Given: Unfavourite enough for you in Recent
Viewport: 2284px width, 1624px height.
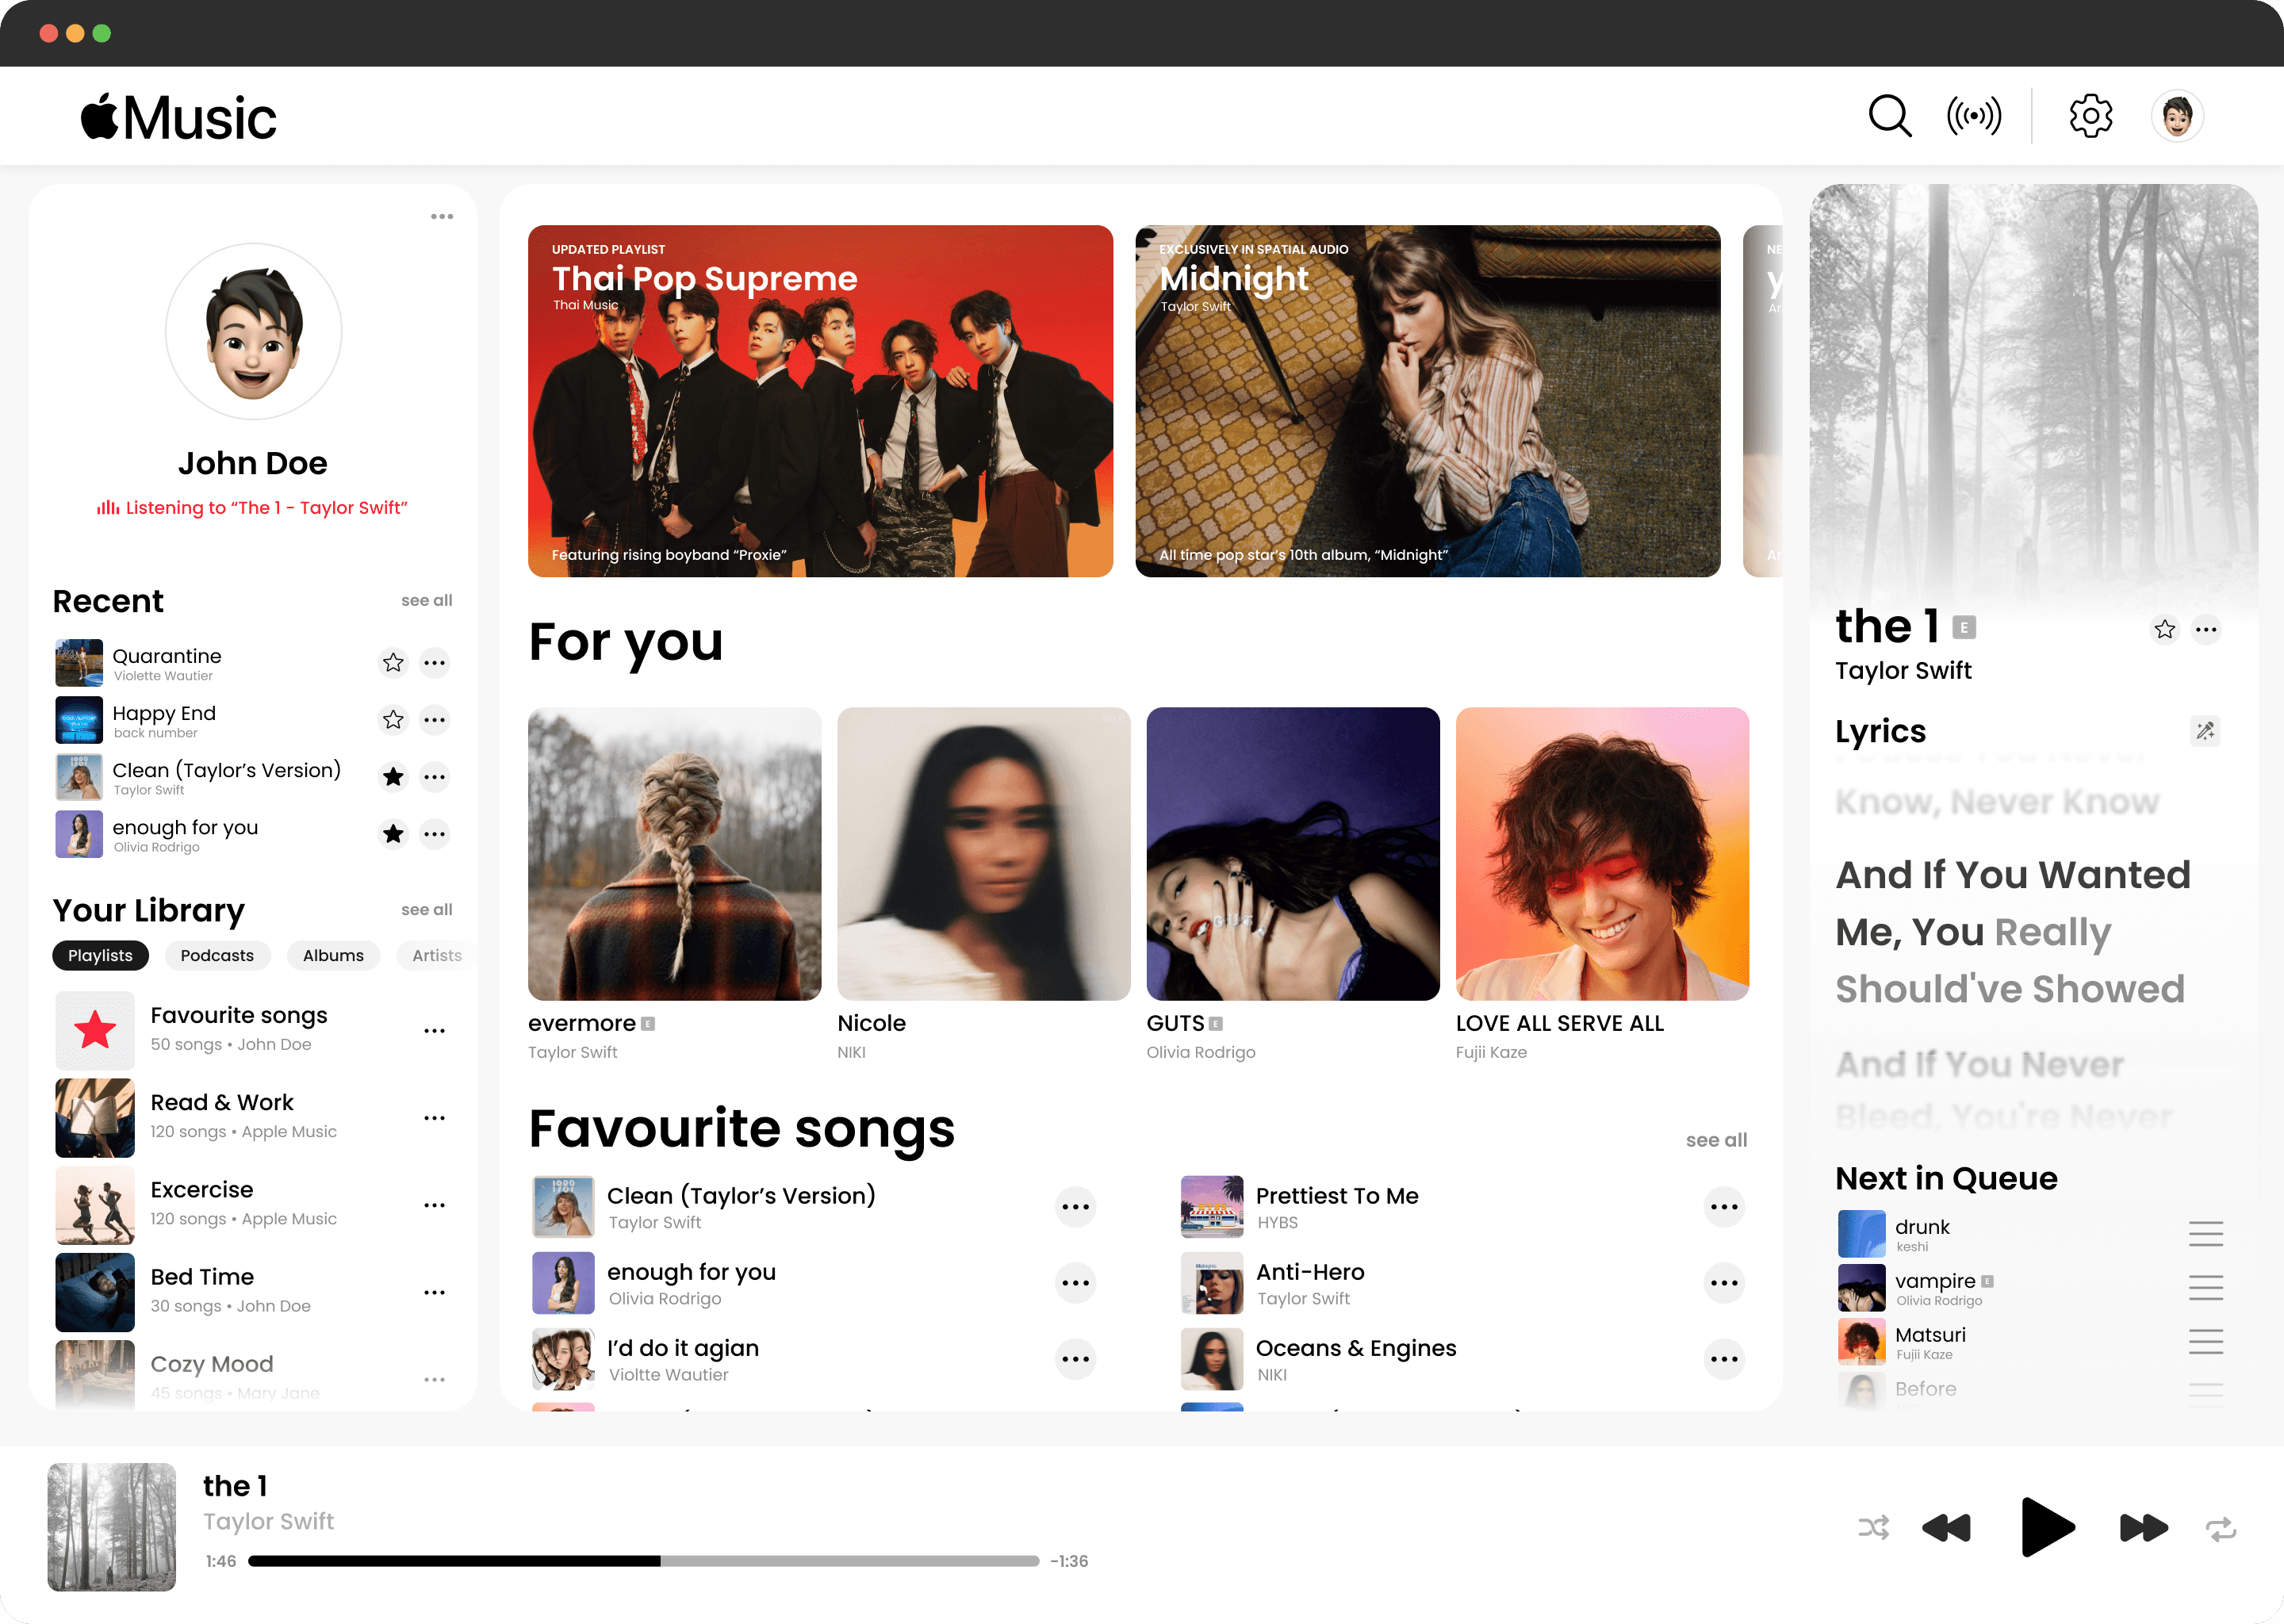Looking at the screenshot, I should point(393,834).
